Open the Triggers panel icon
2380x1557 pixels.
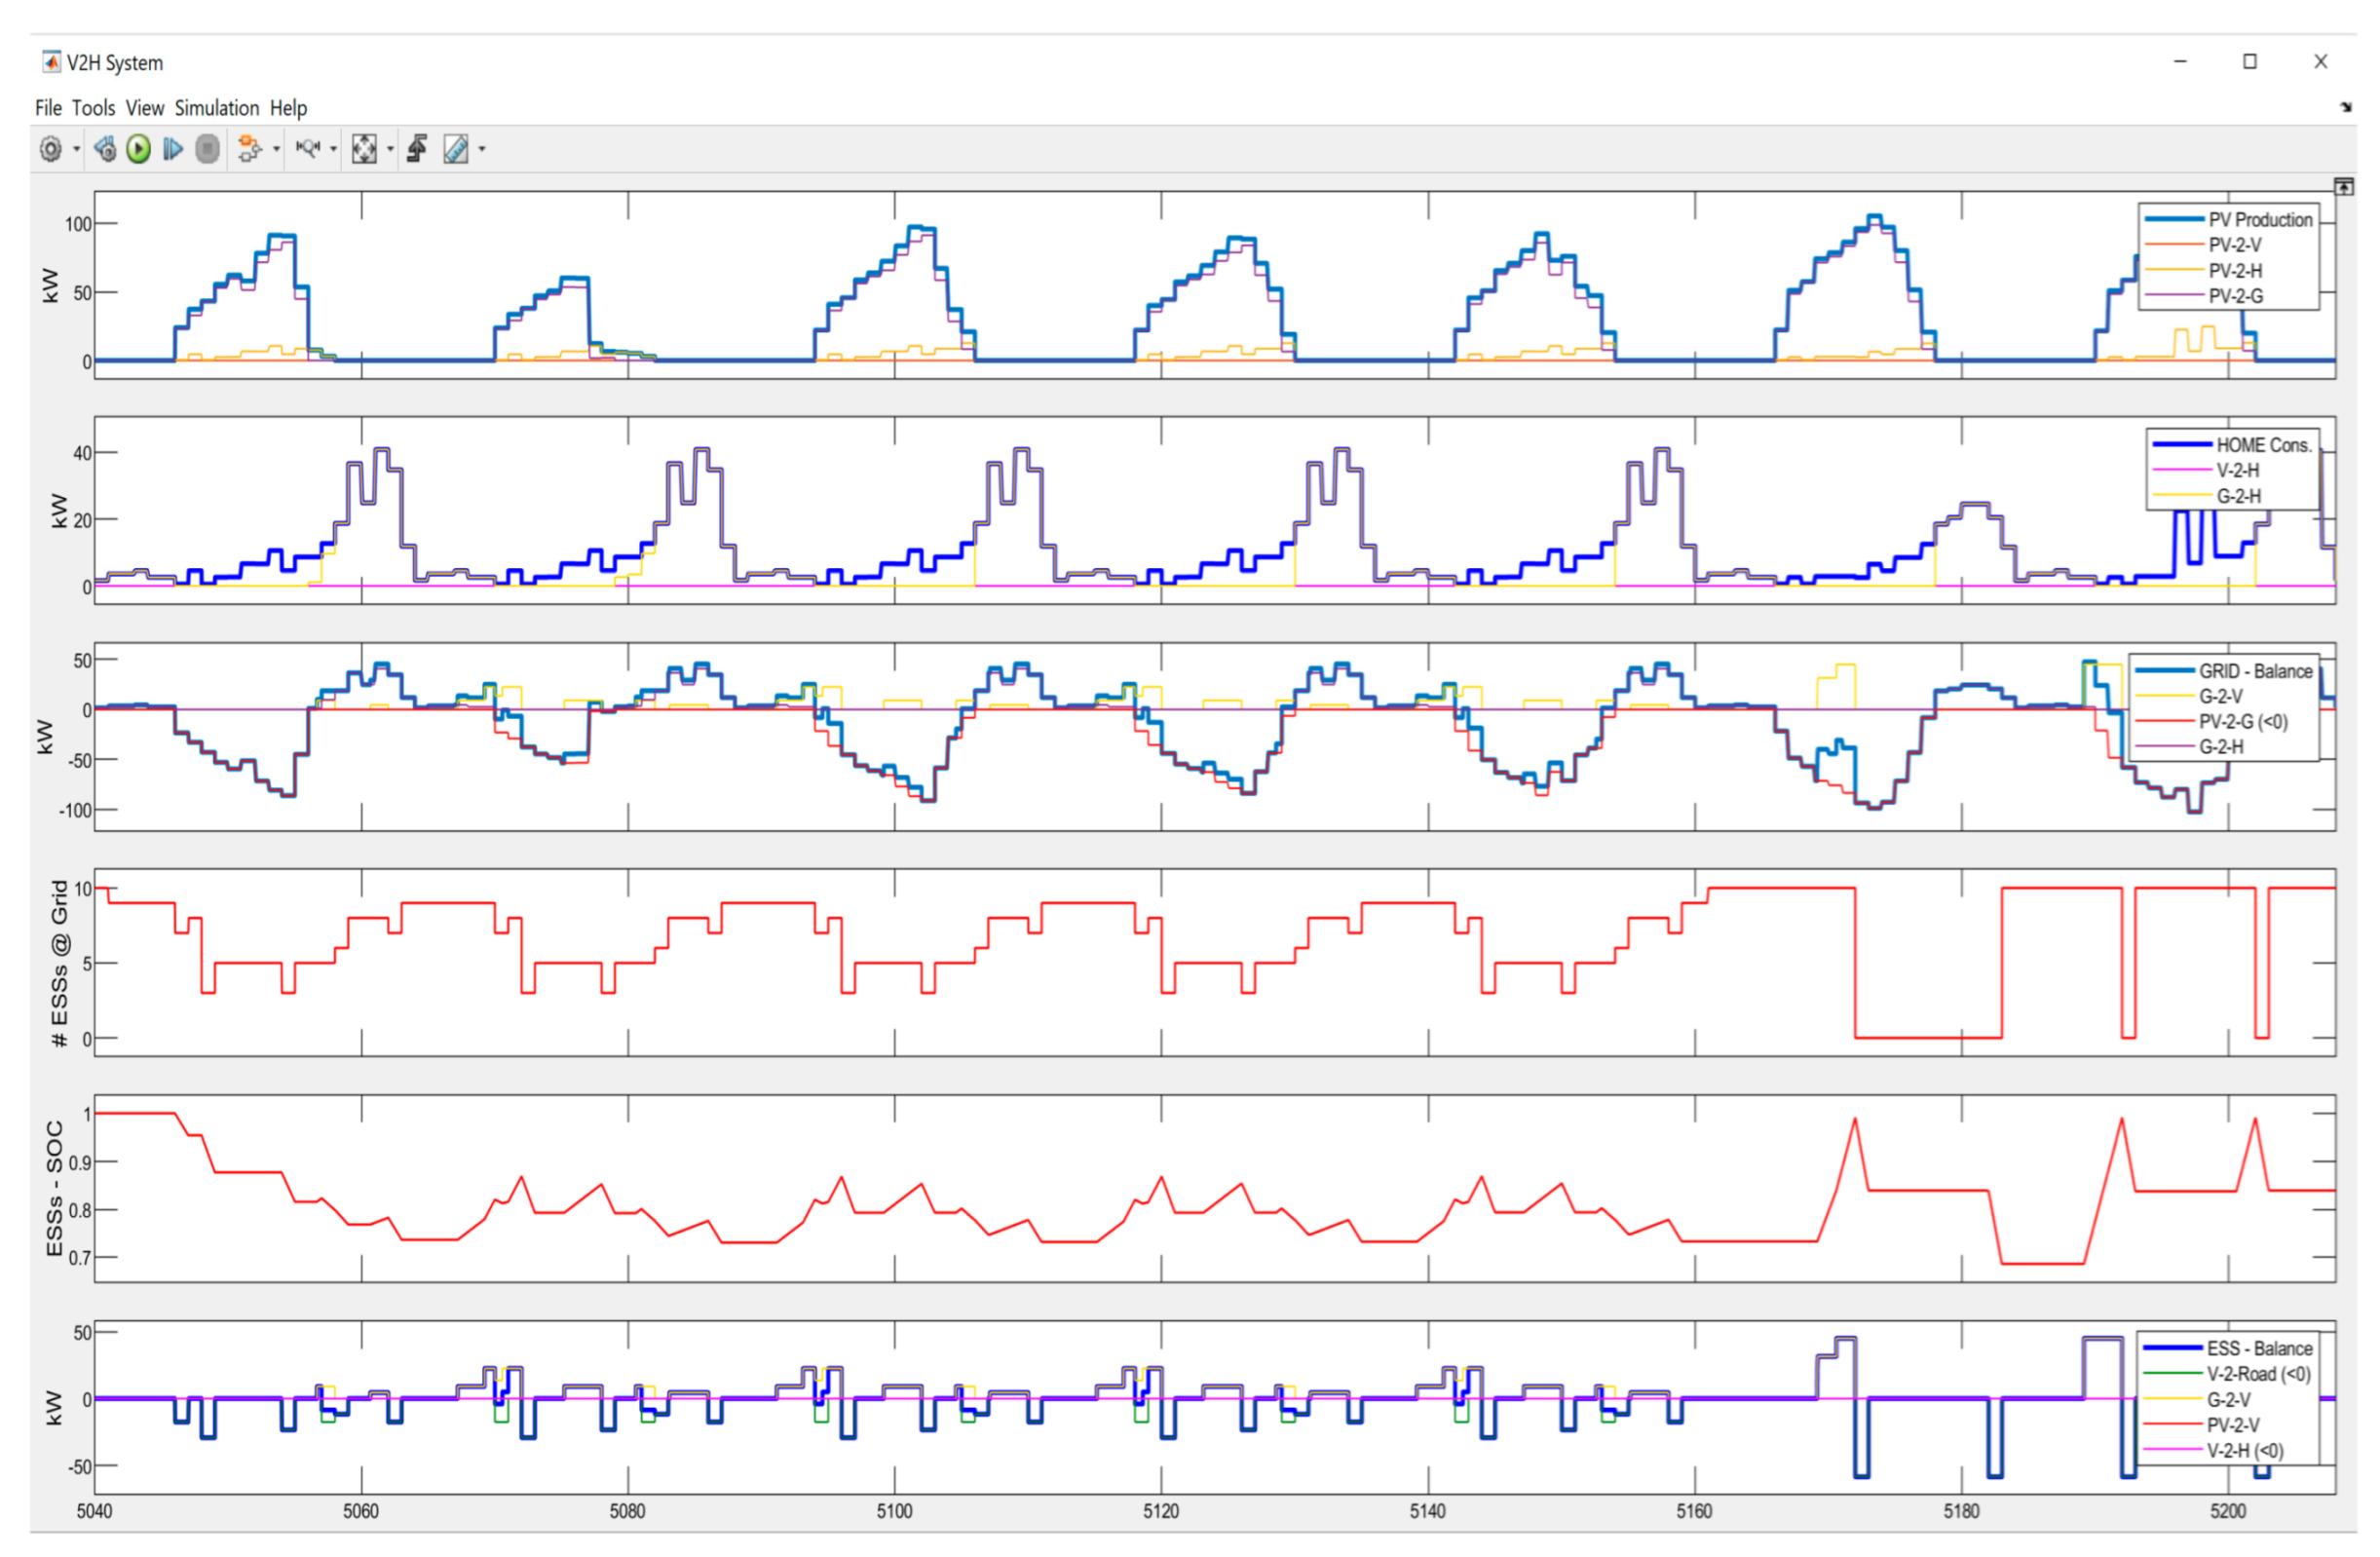tap(418, 150)
